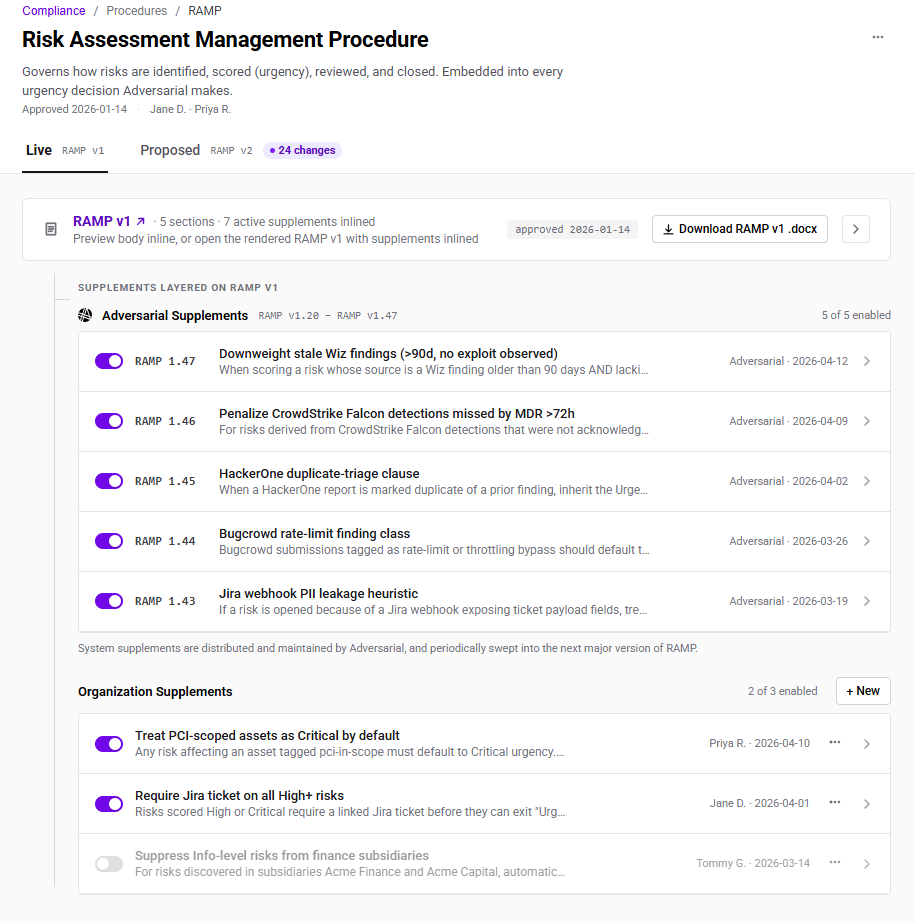Click the RAMP 1.47 version label
The width and height of the screenshot is (915, 923).
[165, 361]
